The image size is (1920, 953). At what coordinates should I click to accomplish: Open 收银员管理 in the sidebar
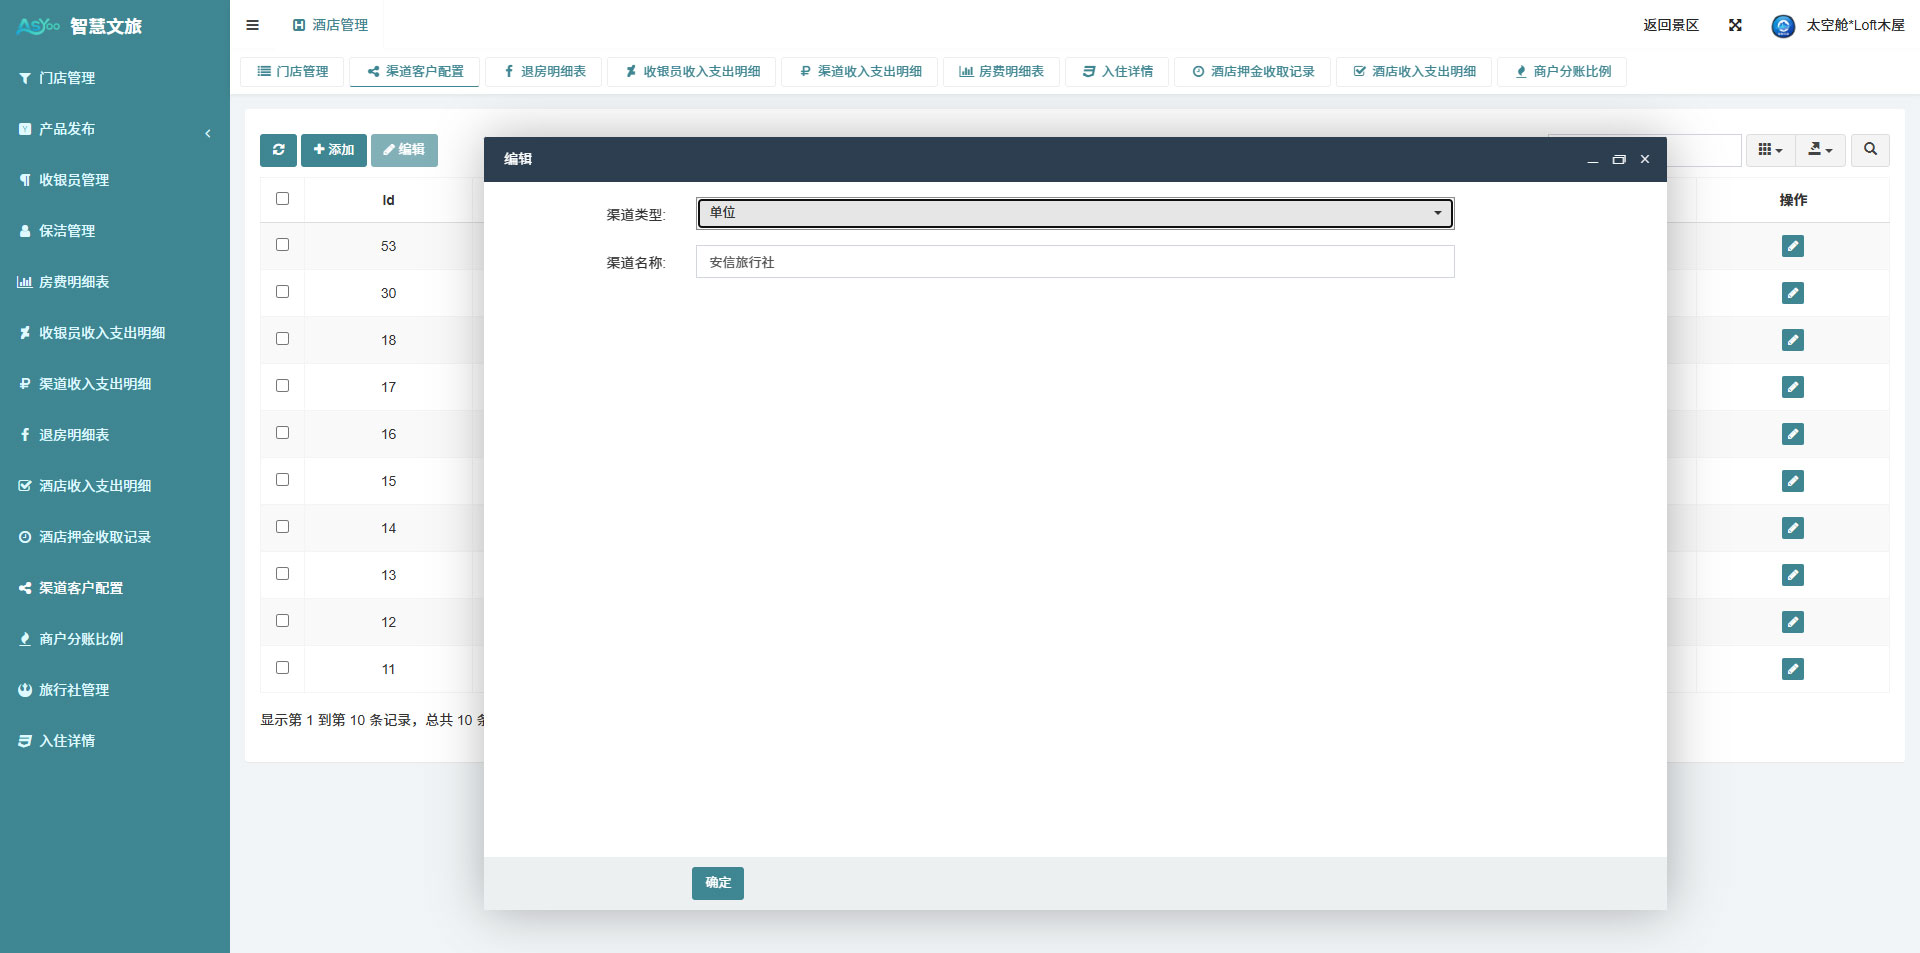(115, 180)
